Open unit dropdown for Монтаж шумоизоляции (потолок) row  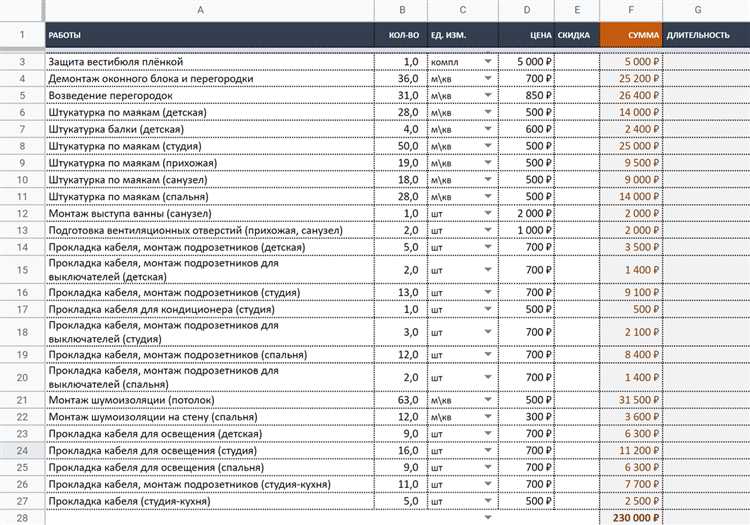[488, 400]
